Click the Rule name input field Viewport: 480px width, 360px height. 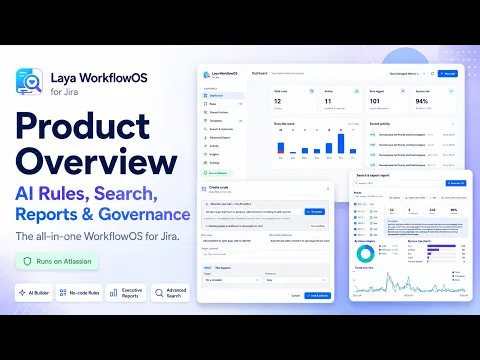tap(234, 241)
